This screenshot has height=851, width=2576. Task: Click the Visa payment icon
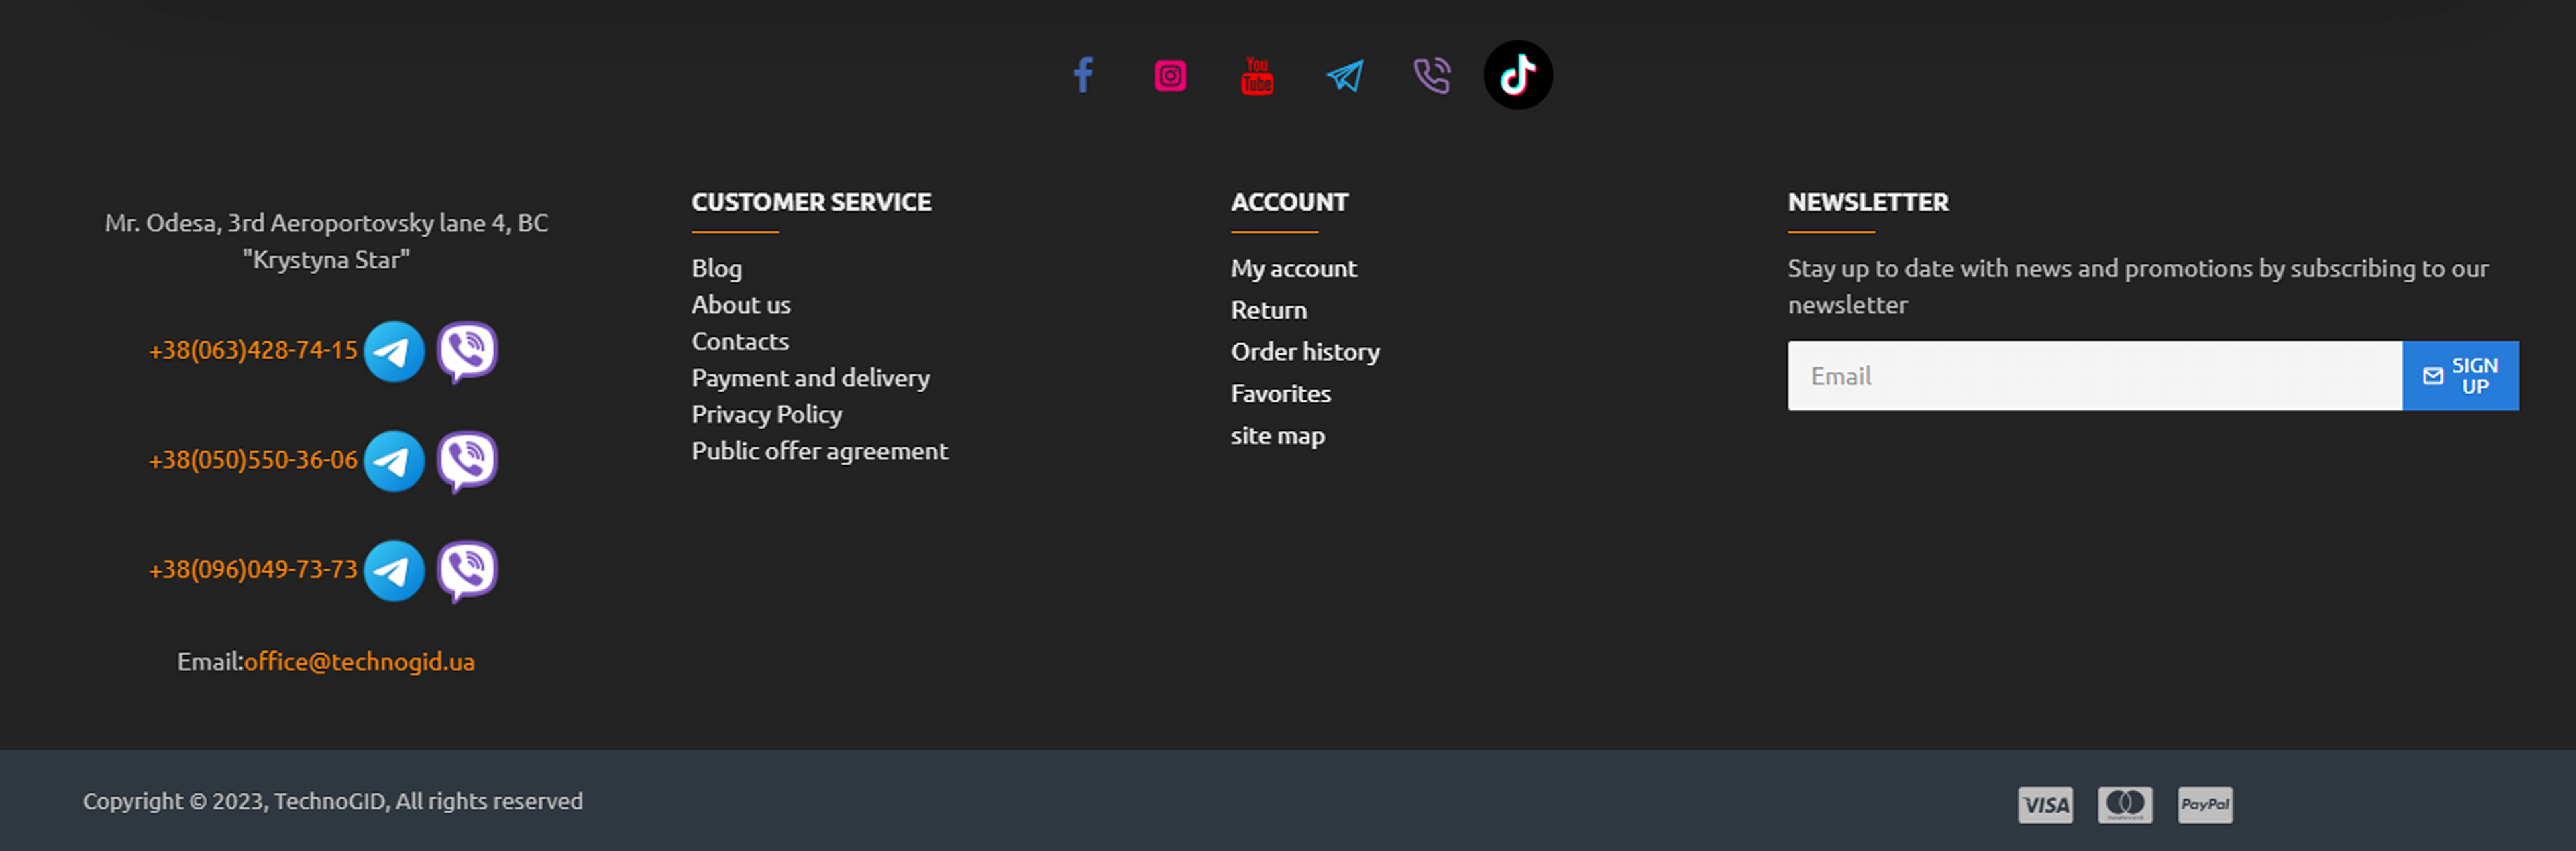[2045, 805]
